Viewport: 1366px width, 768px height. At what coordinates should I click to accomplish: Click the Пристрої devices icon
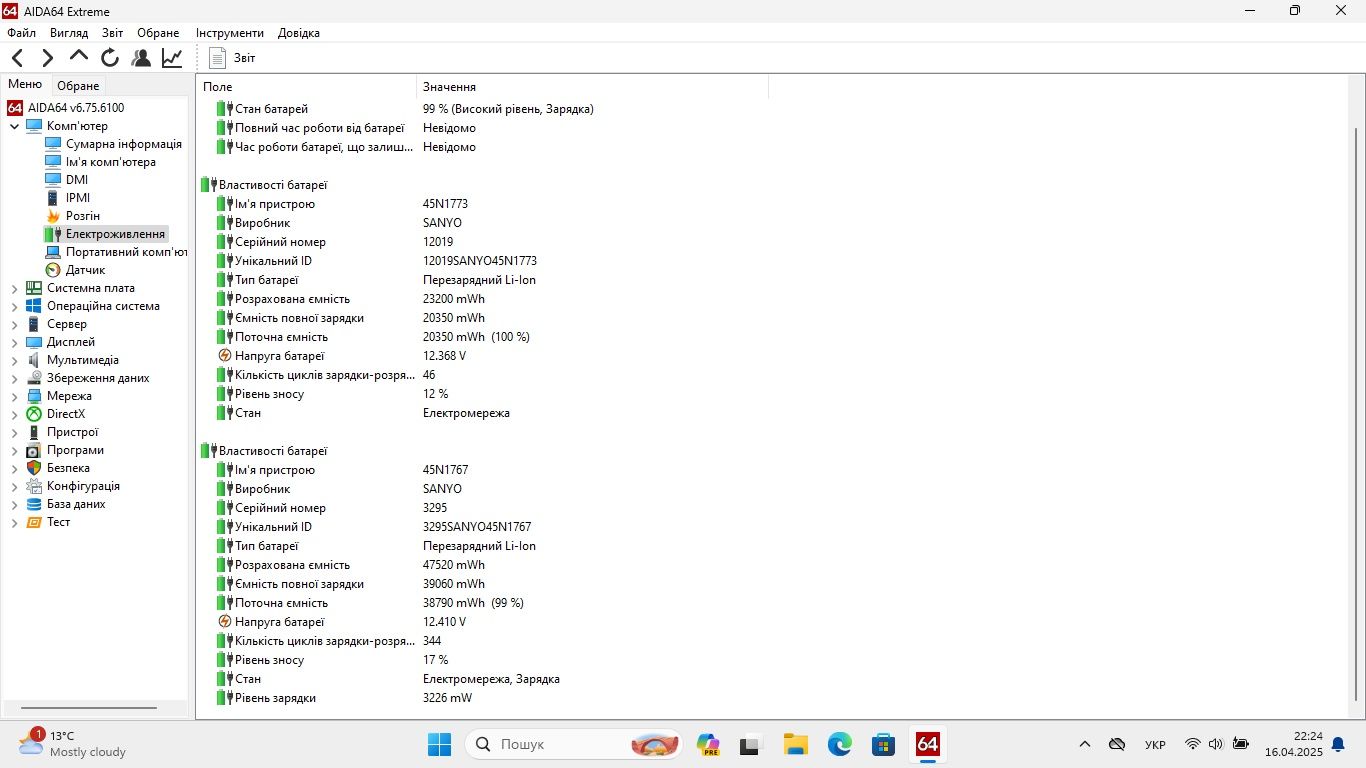pyautogui.click(x=34, y=432)
